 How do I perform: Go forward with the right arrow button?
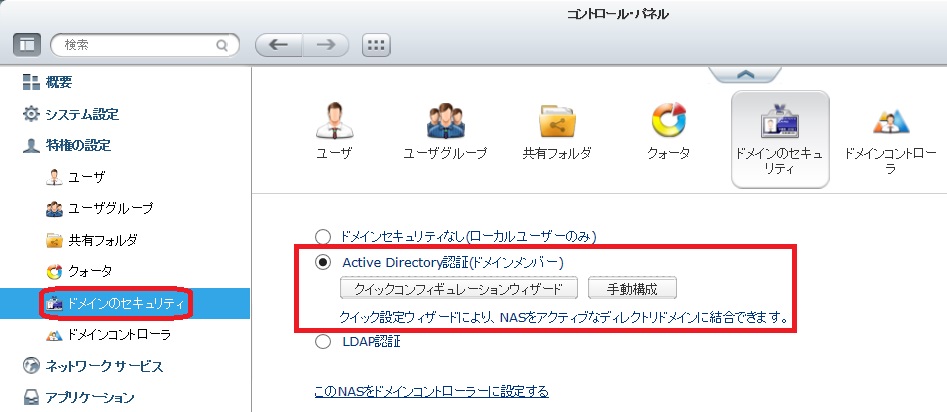pos(326,45)
